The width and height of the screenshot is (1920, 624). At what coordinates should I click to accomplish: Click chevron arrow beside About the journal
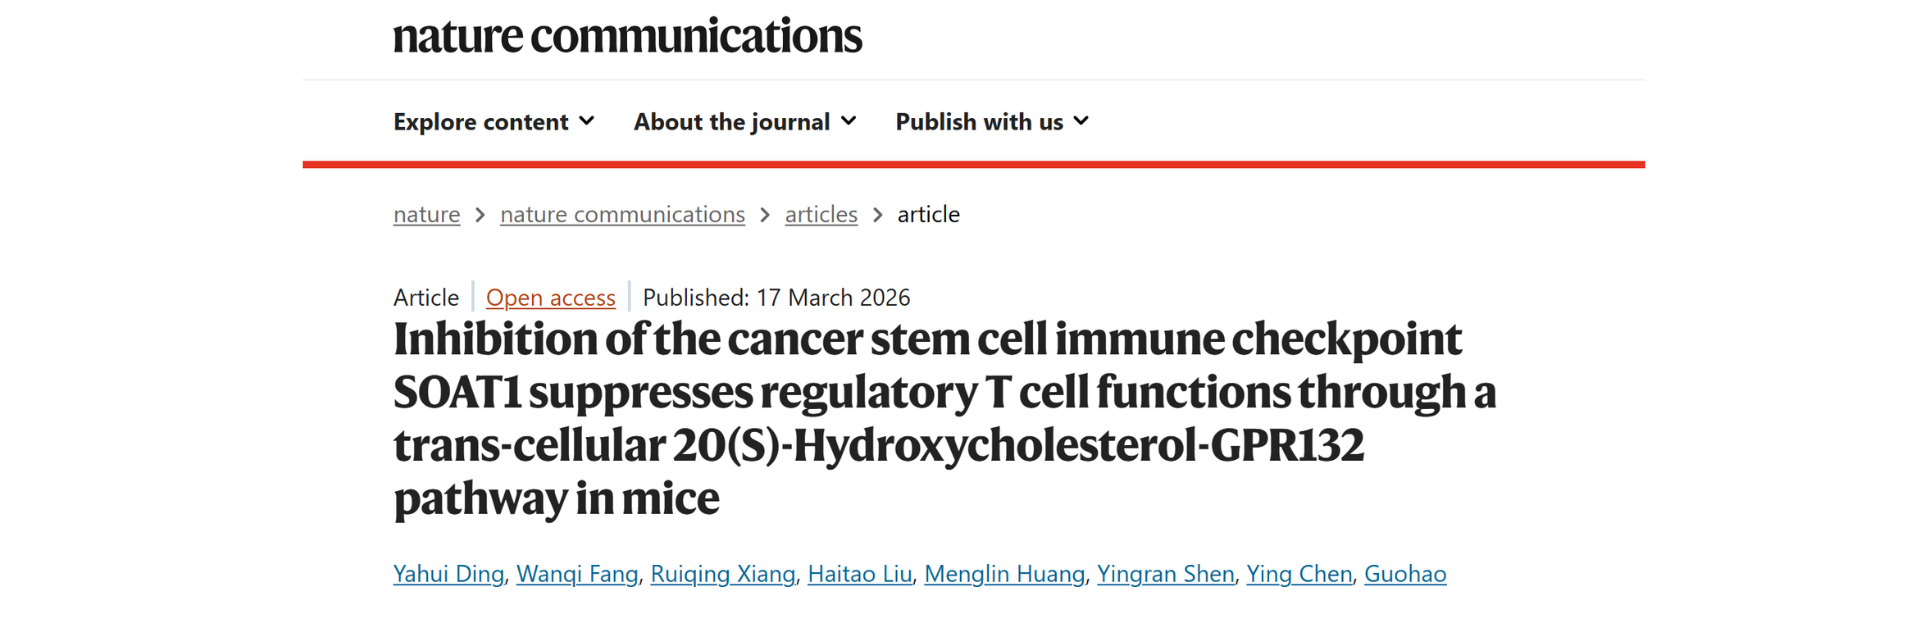[x=849, y=121]
